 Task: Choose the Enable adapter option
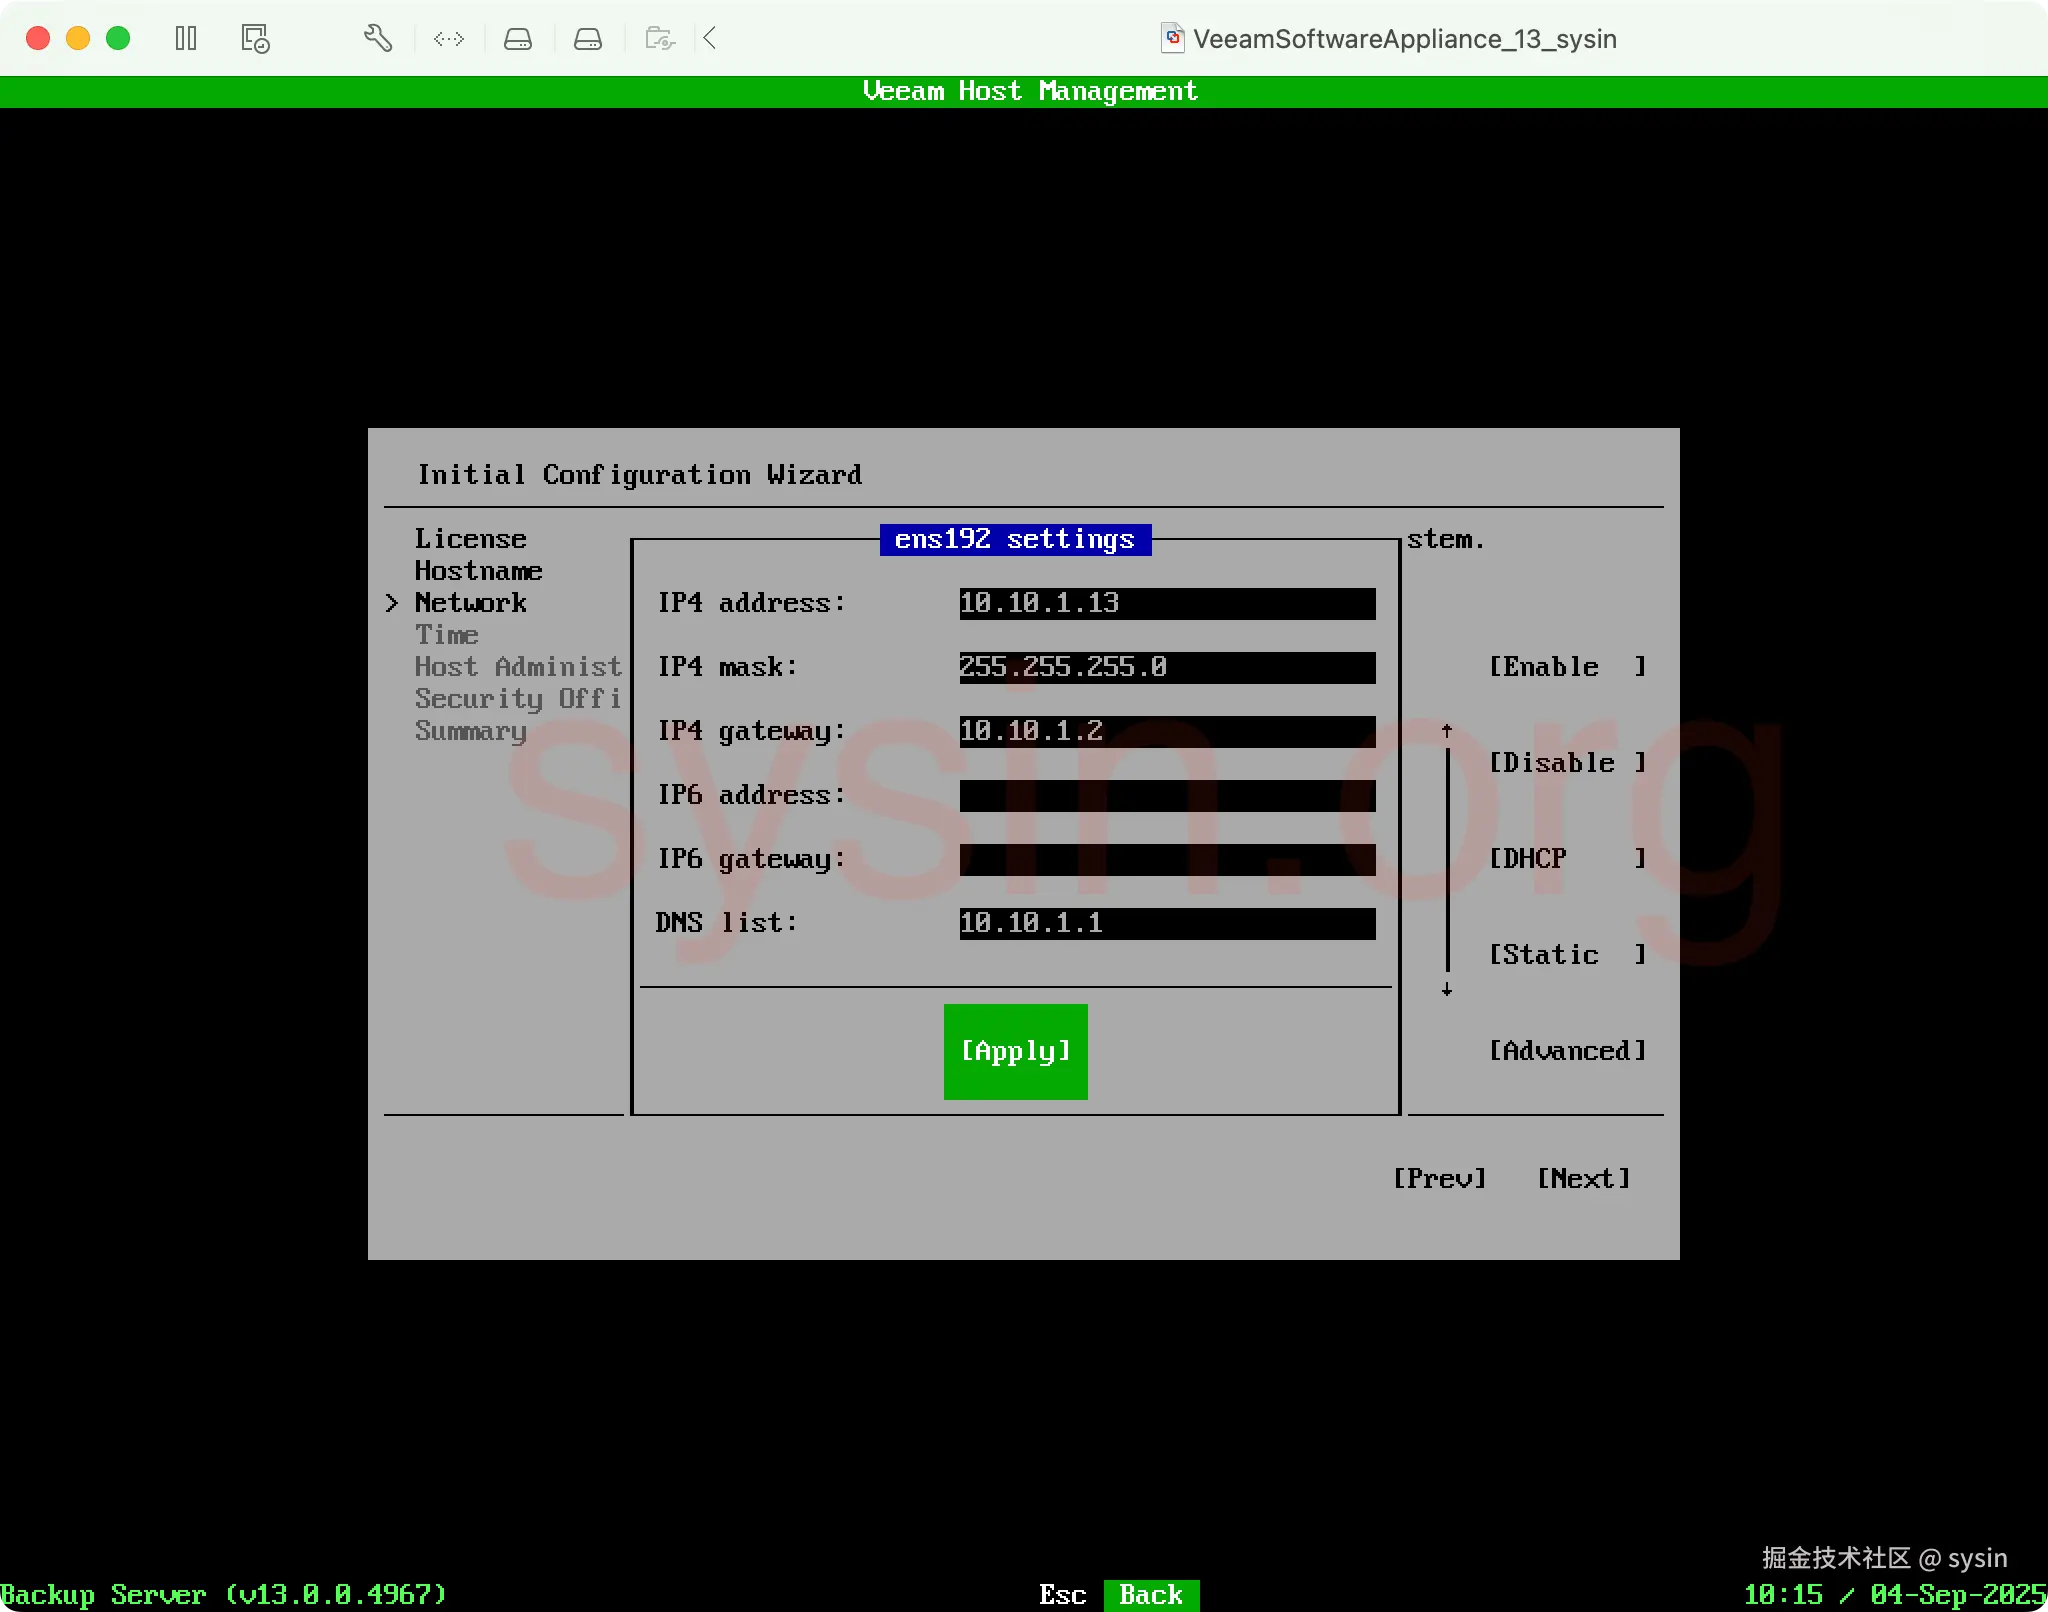(x=1566, y=667)
